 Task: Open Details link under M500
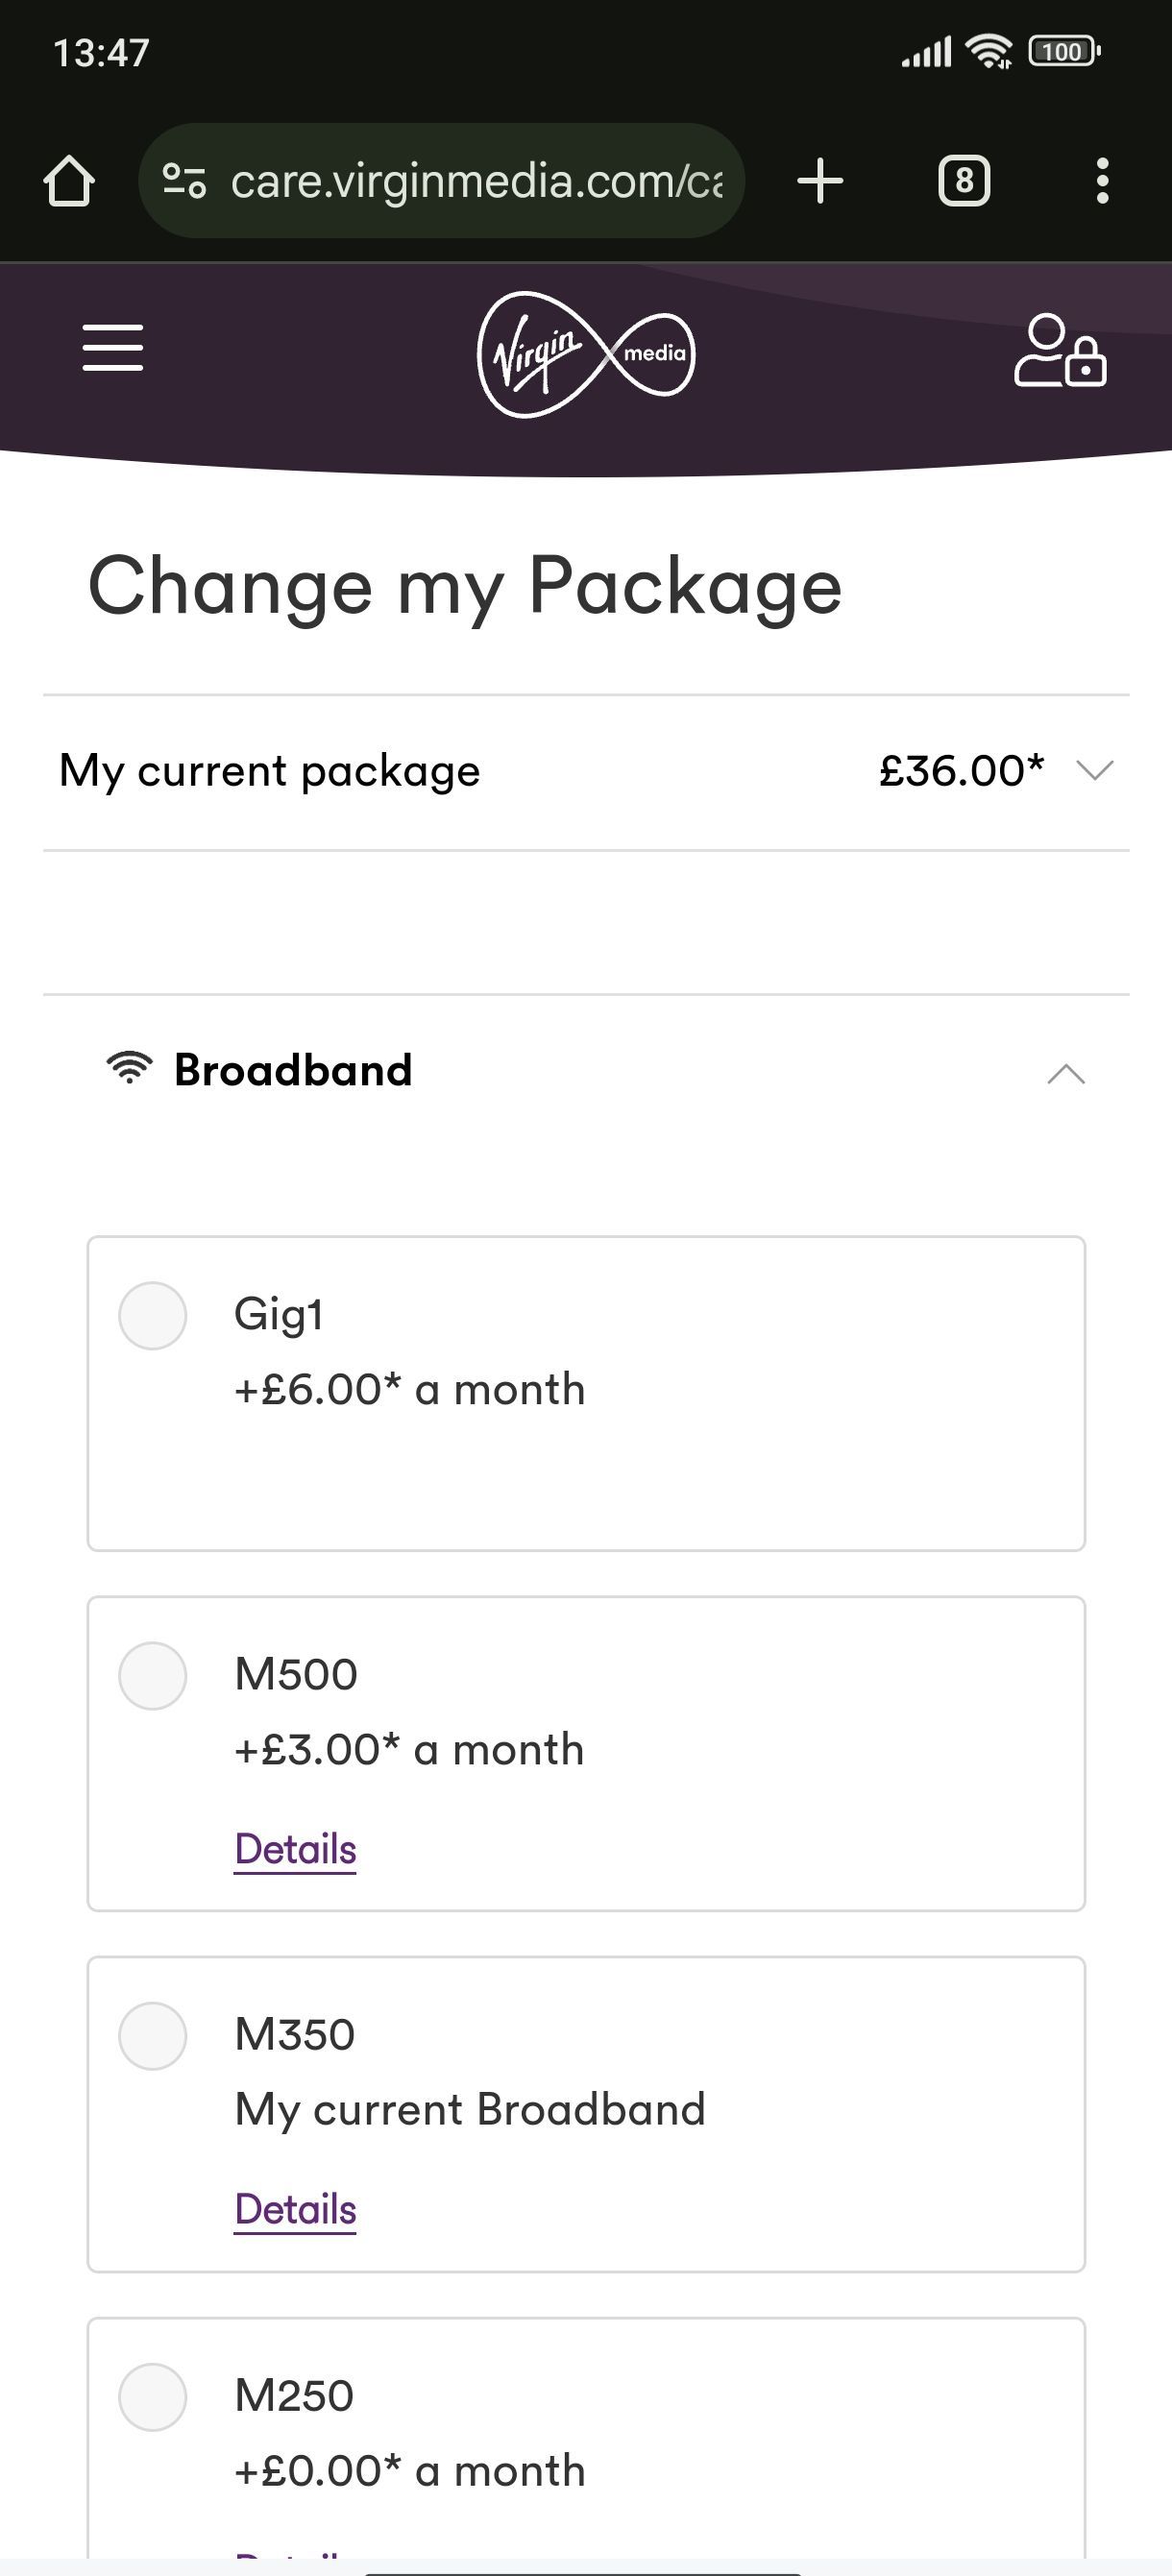coord(295,1849)
